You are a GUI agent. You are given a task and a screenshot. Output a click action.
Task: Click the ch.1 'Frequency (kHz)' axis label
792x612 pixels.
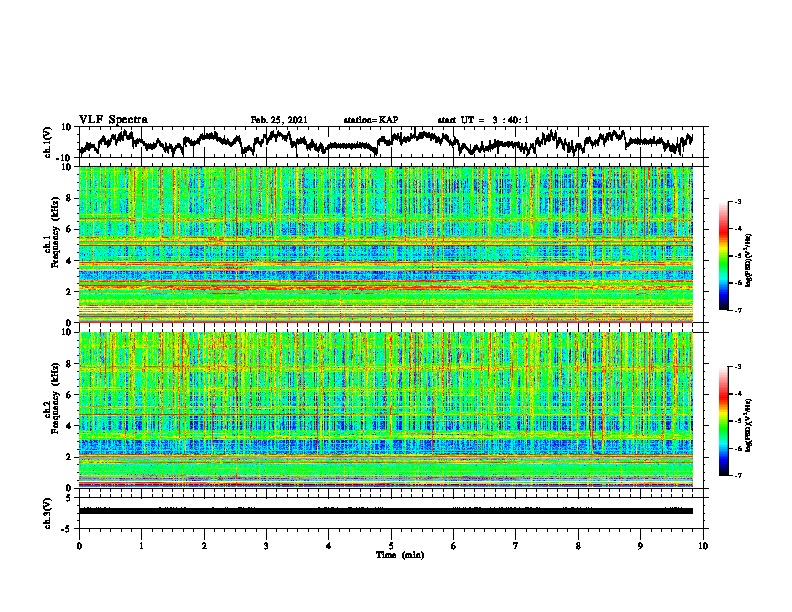[x=55, y=232]
